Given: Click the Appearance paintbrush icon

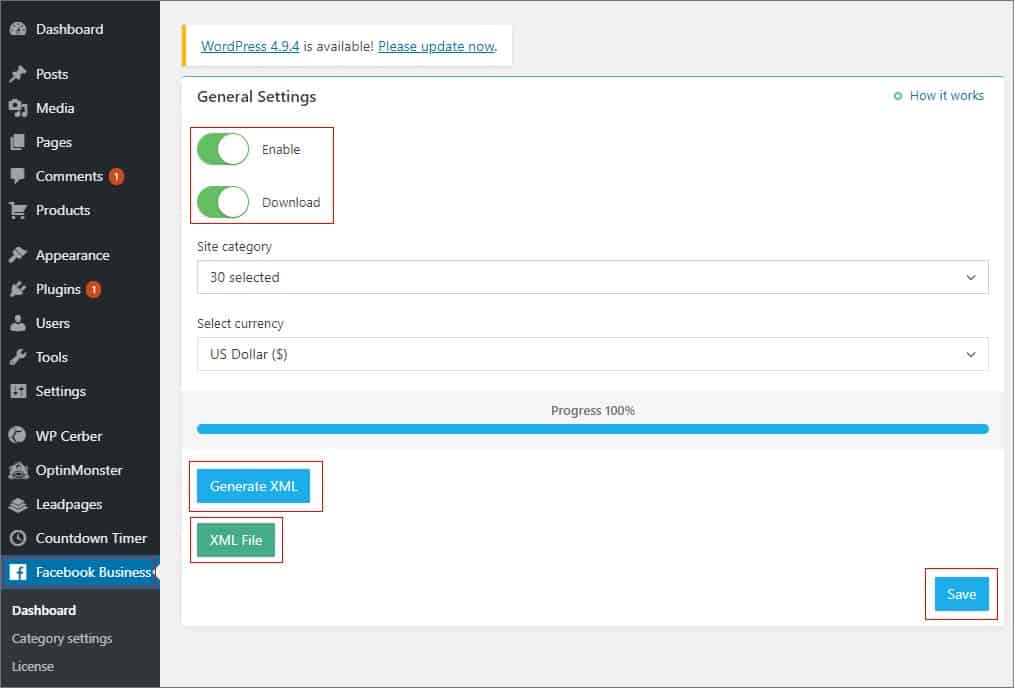Looking at the screenshot, I should pyautogui.click(x=17, y=255).
